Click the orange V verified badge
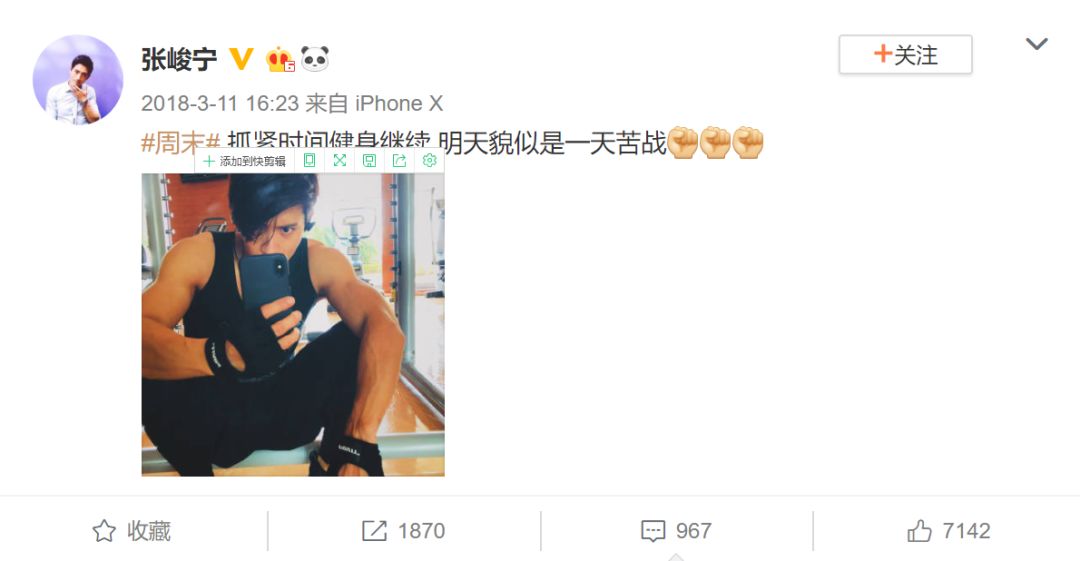1080x561 pixels. click(241, 59)
